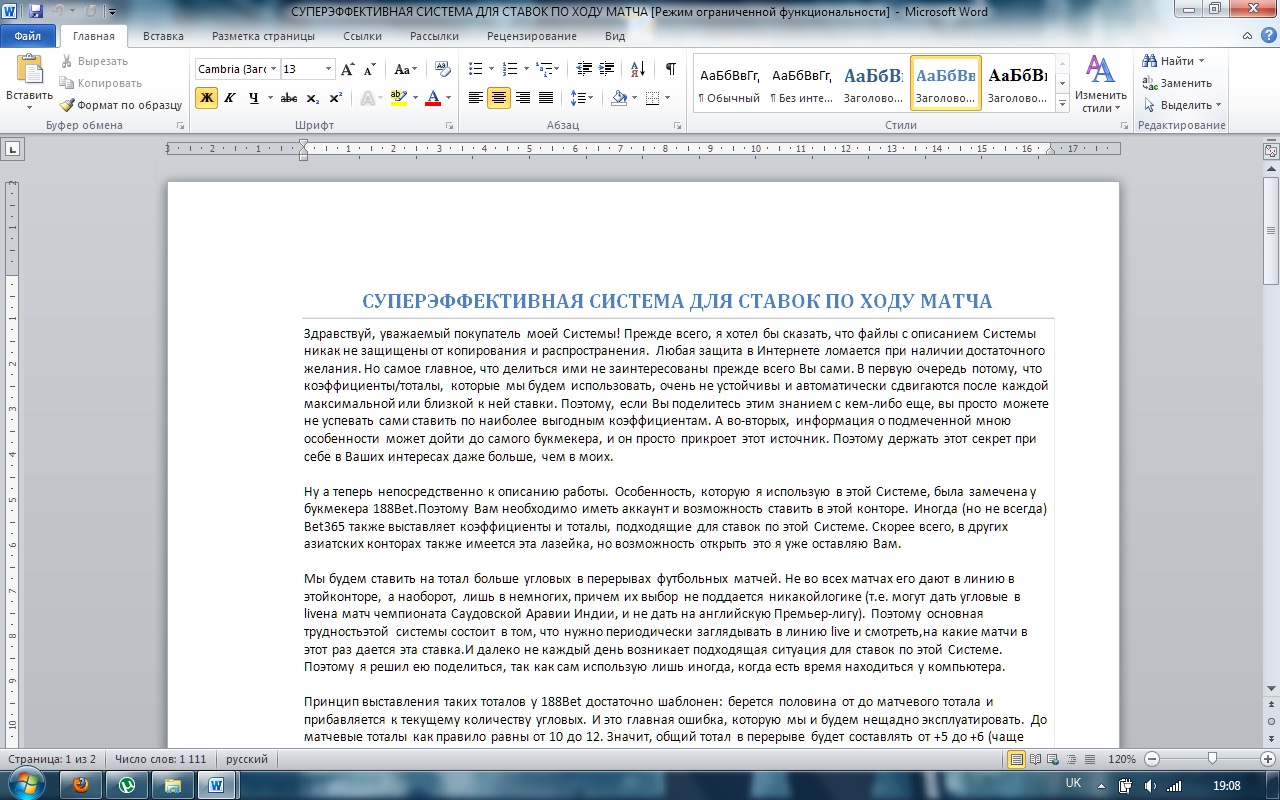Toggle underline (Ч) formatting
1280x800 pixels.
(254, 98)
